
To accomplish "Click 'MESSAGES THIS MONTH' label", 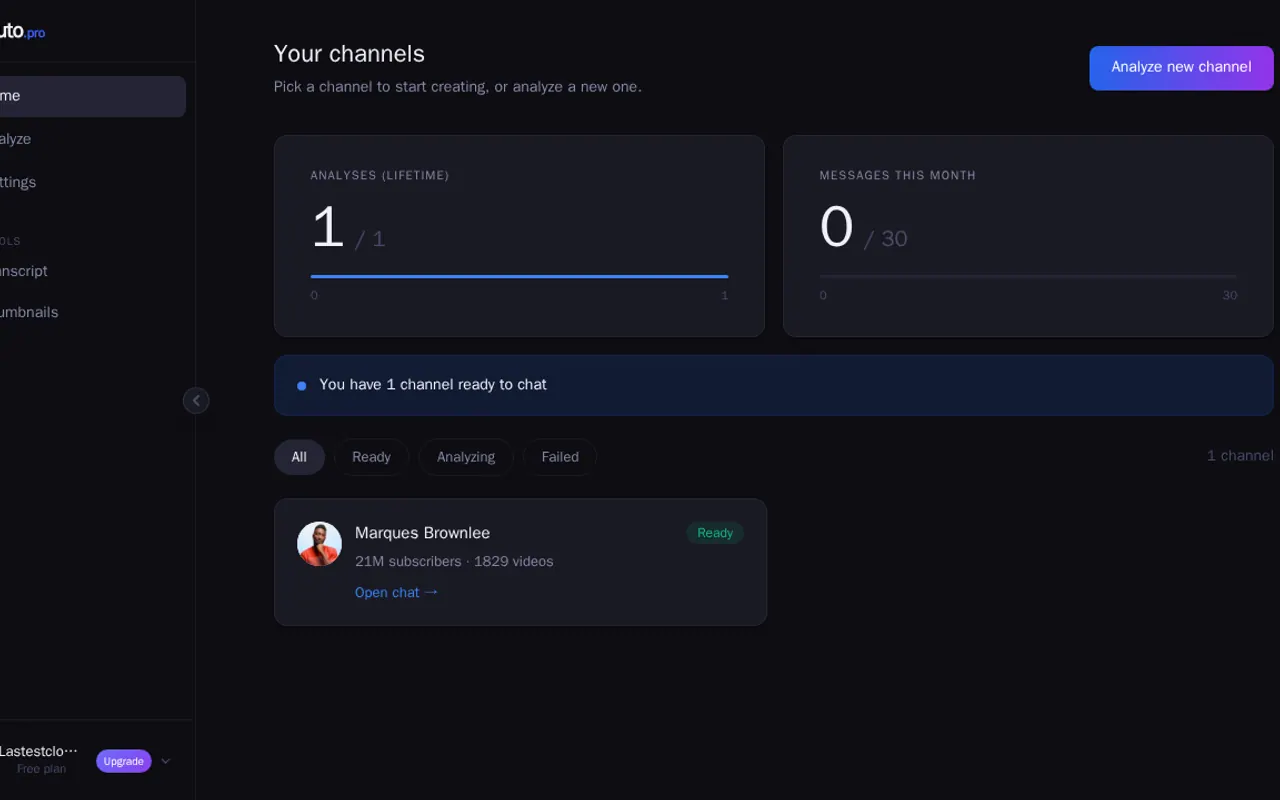I will coord(897,175).
